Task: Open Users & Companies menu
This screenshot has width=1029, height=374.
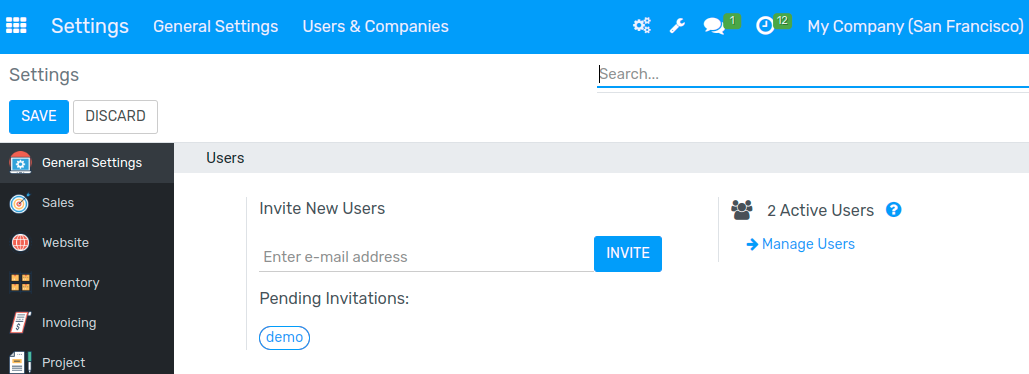Action: (x=375, y=26)
